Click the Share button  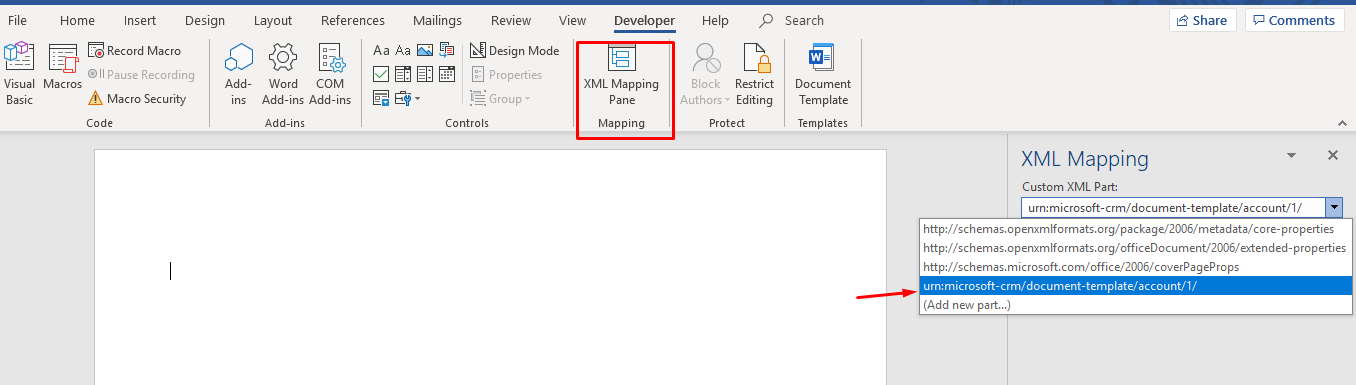(1203, 20)
